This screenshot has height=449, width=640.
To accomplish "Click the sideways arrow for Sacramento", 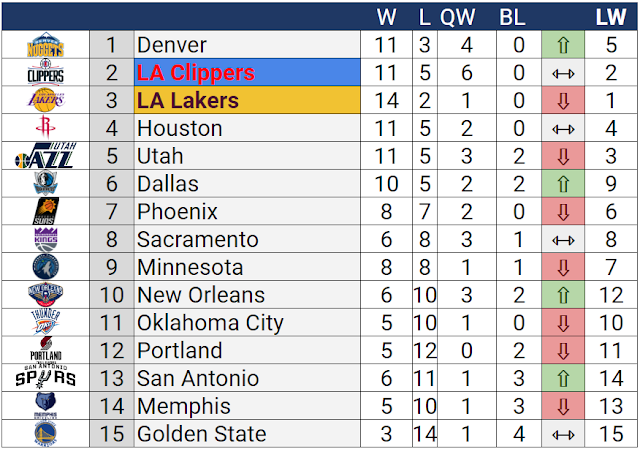I will [563, 239].
